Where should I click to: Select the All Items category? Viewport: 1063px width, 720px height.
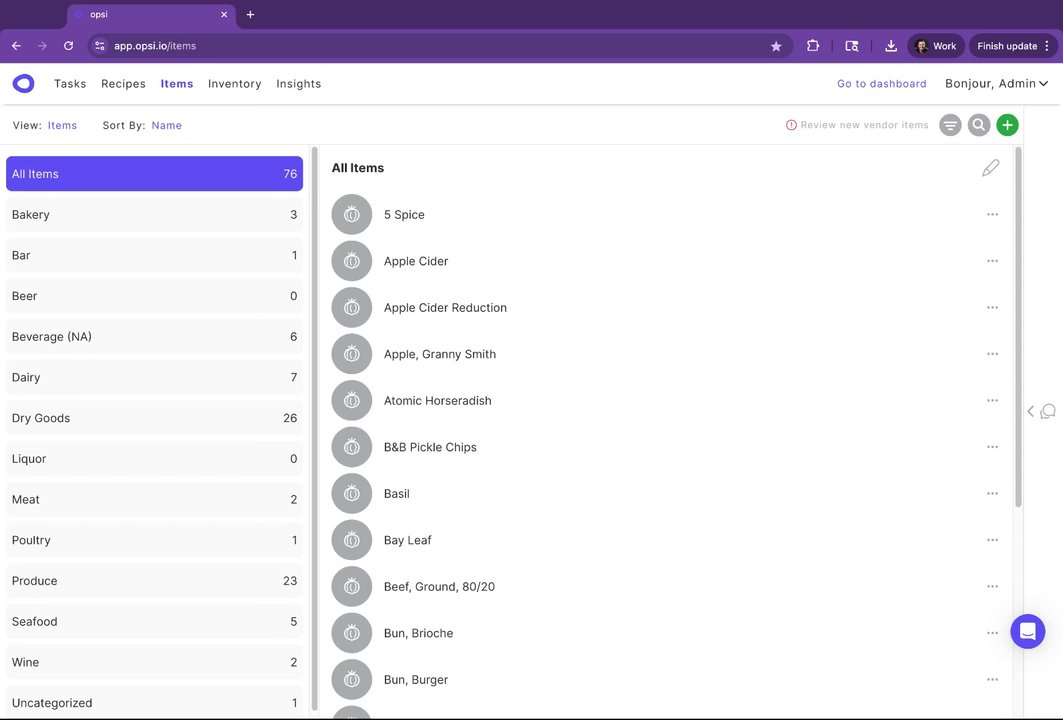155,174
